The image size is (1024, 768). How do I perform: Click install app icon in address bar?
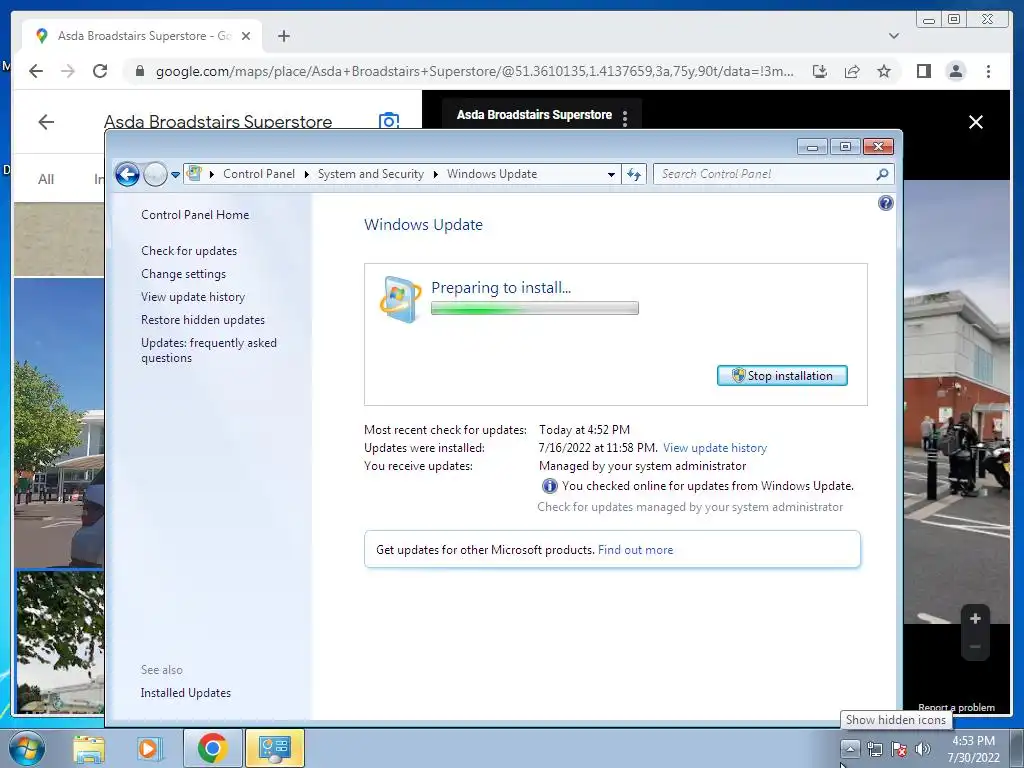point(820,71)
